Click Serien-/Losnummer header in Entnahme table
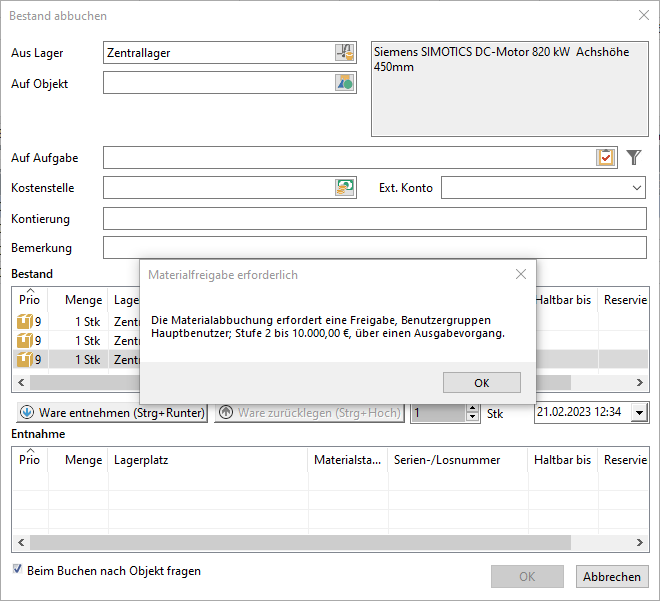This screenshot has height=601, width=660. click(458, 460)
